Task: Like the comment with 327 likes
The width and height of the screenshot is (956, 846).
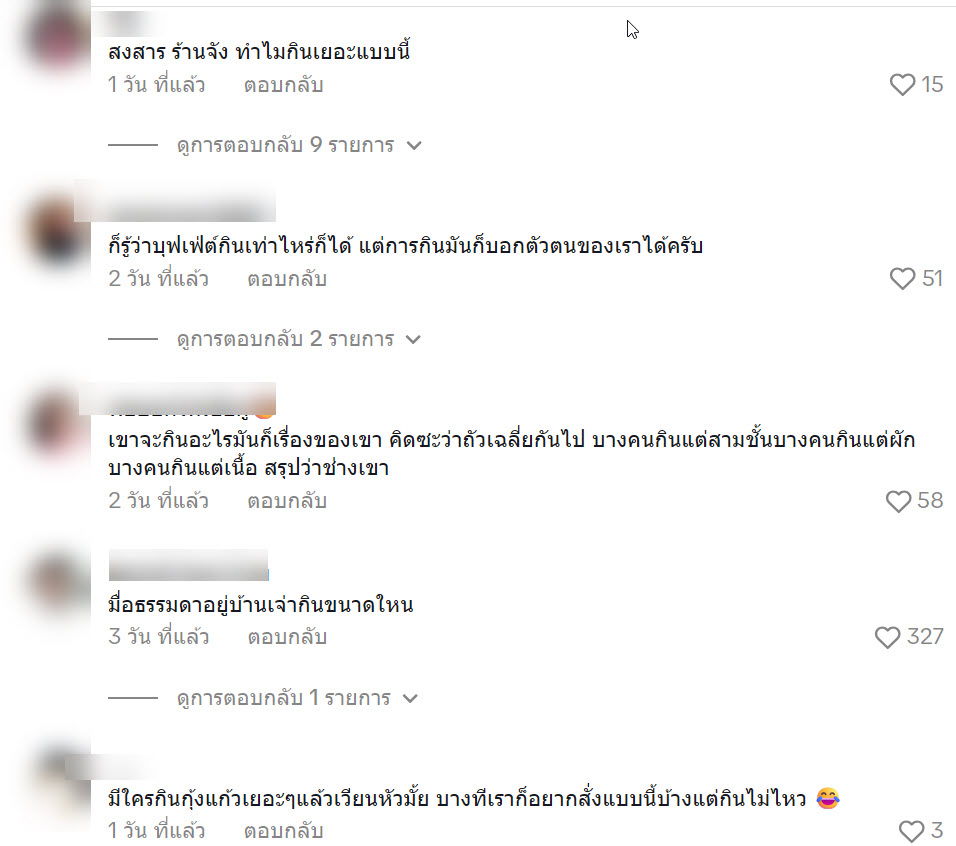Action: 887,638
